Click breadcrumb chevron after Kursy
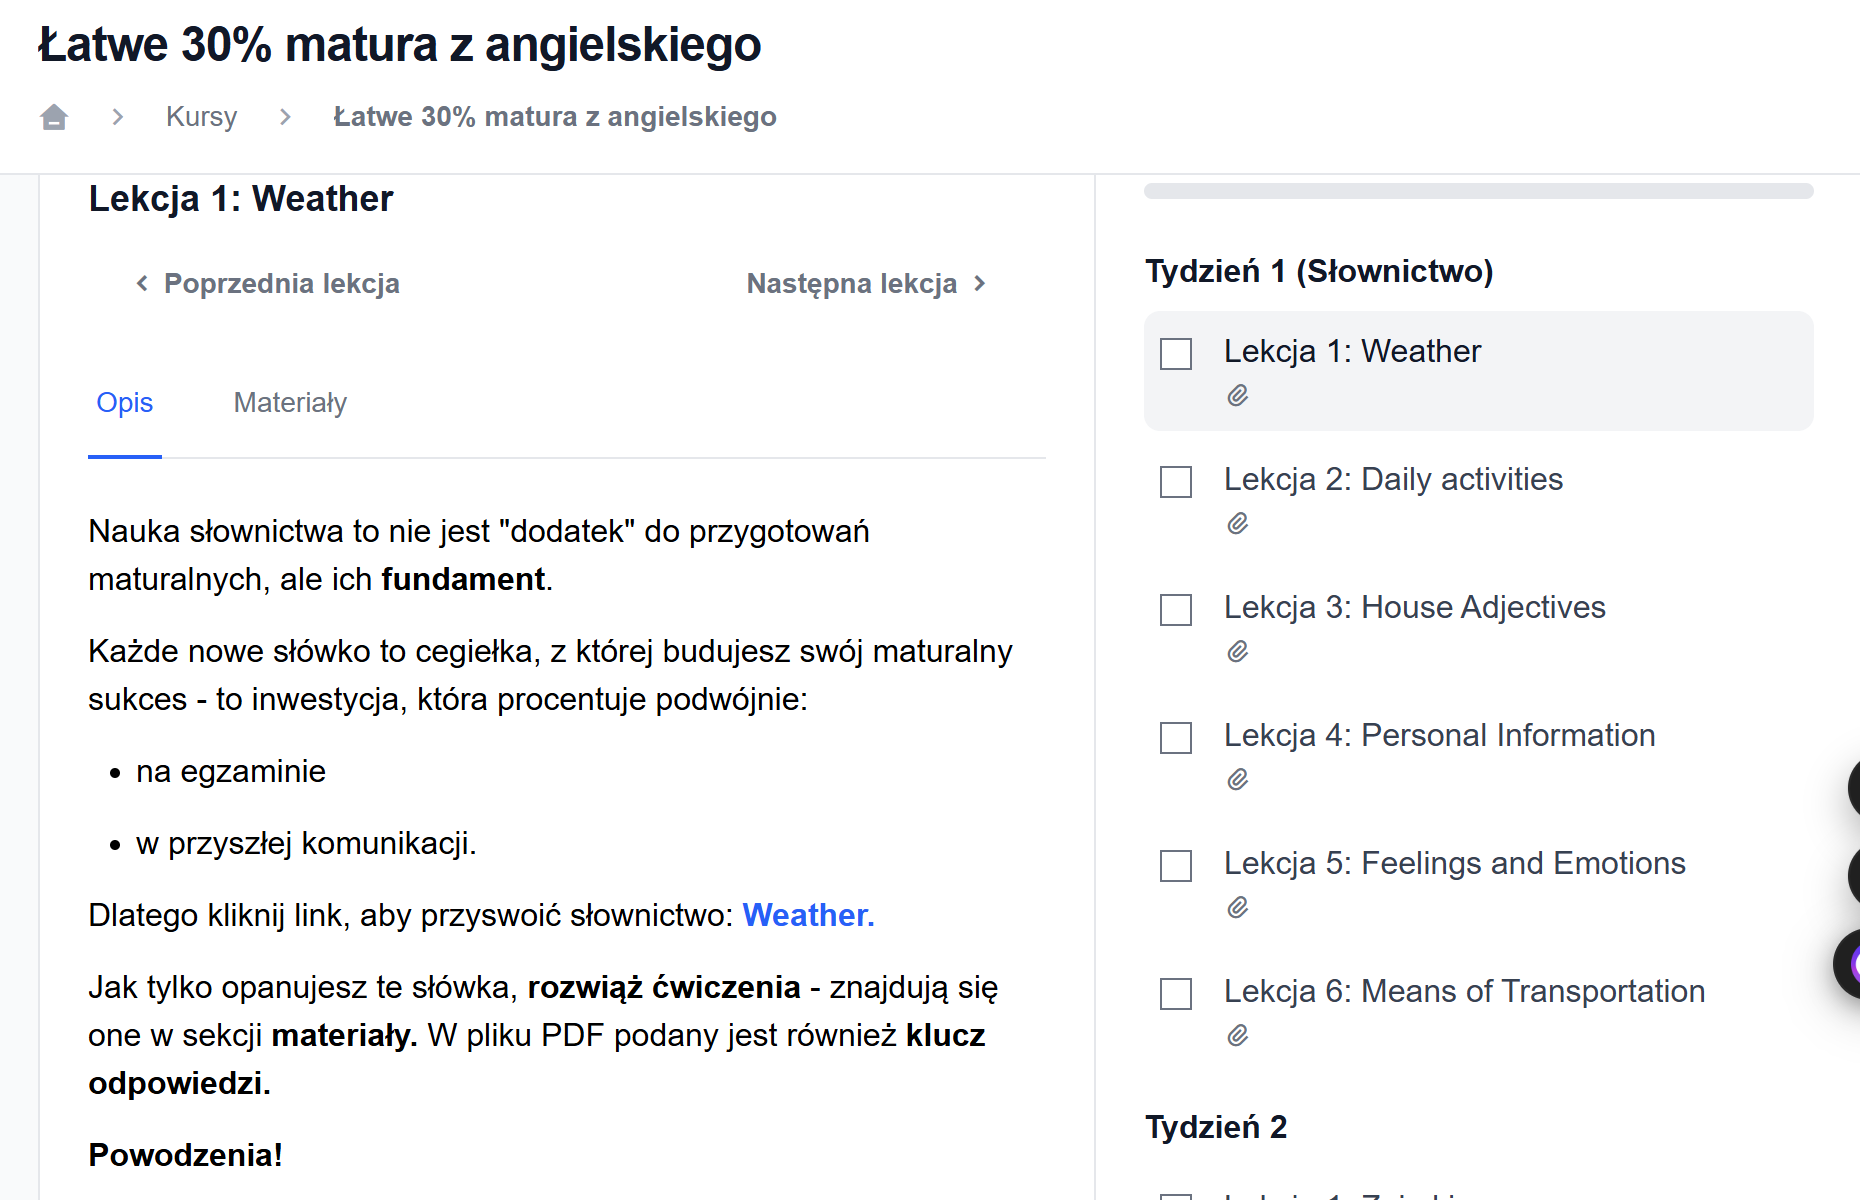 pos(286,117)
